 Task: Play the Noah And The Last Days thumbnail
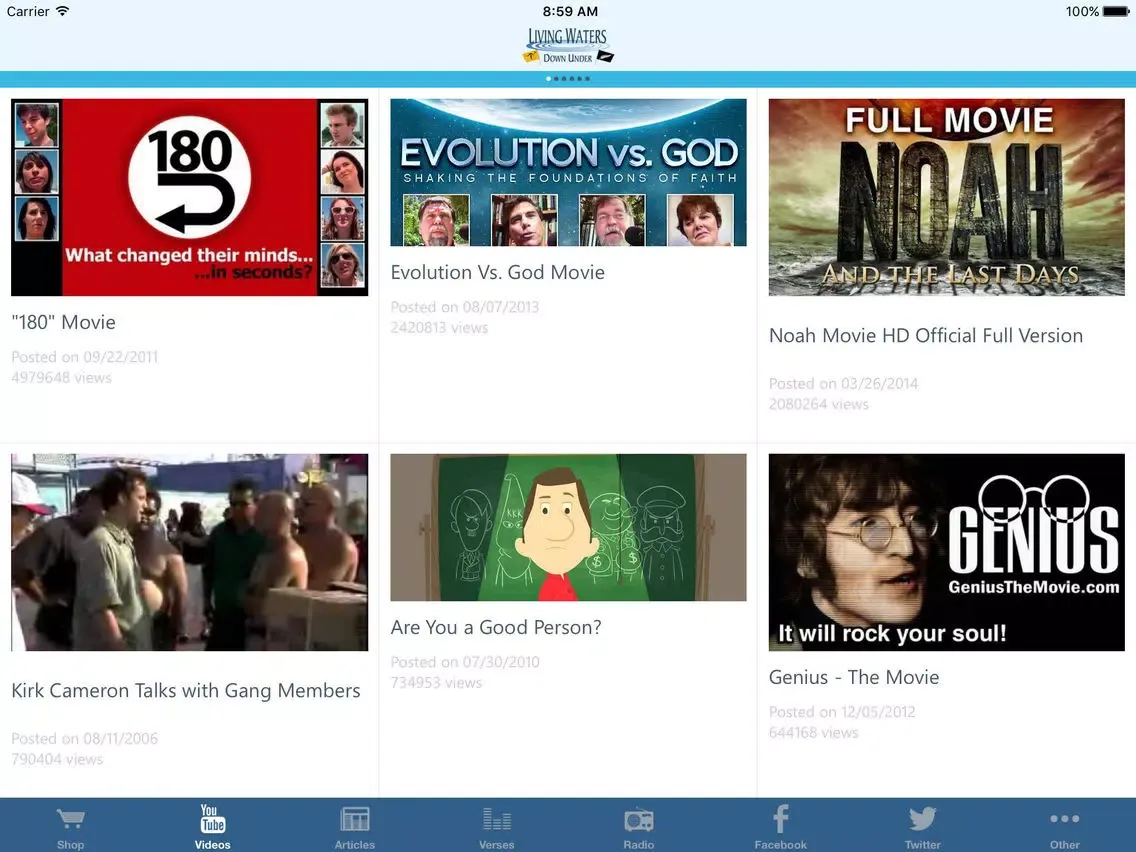(x=947, y=197)
